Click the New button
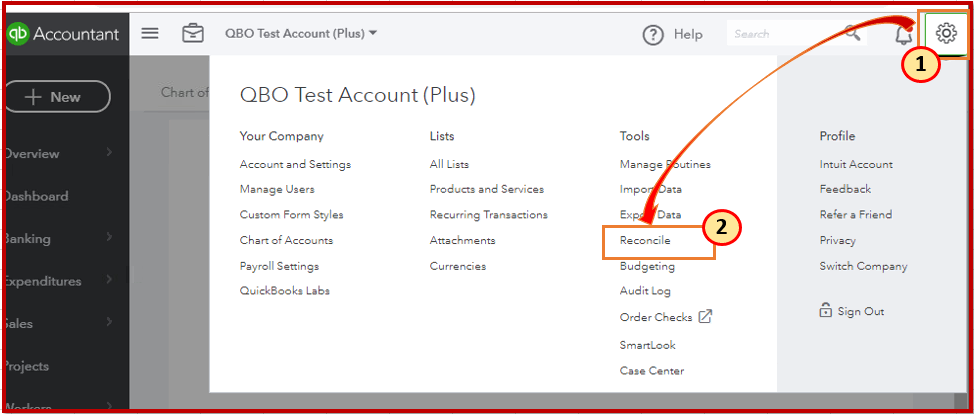 pos(55,97)
